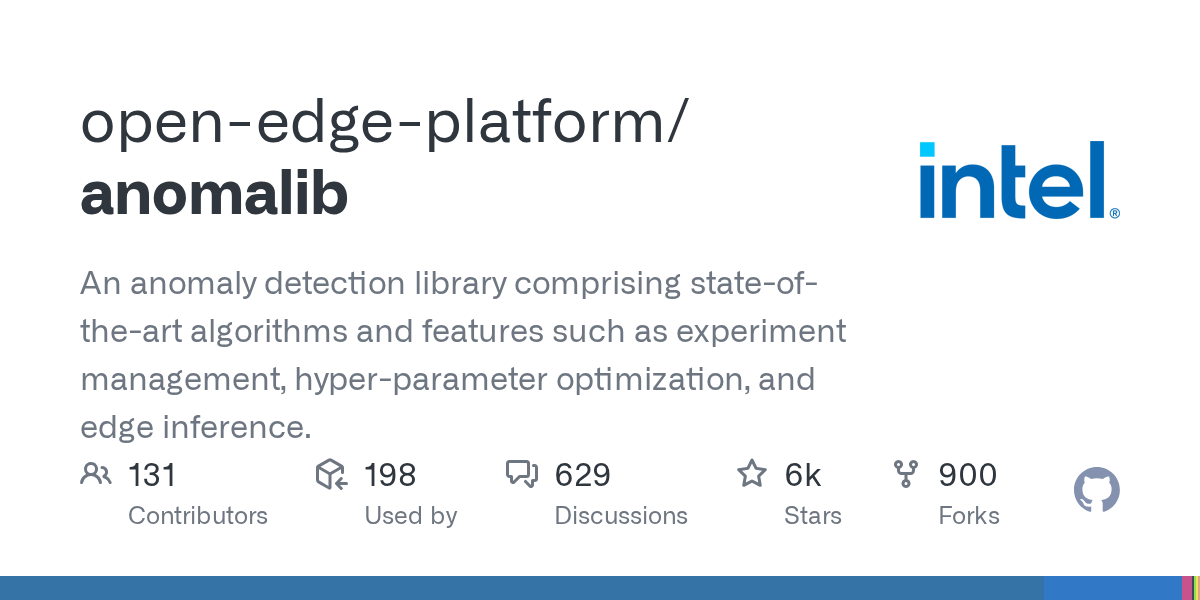The width and height of the screenshot is (1200, 600).
Task: Click the Discussions label text
Action: click(x=621, y=516)
